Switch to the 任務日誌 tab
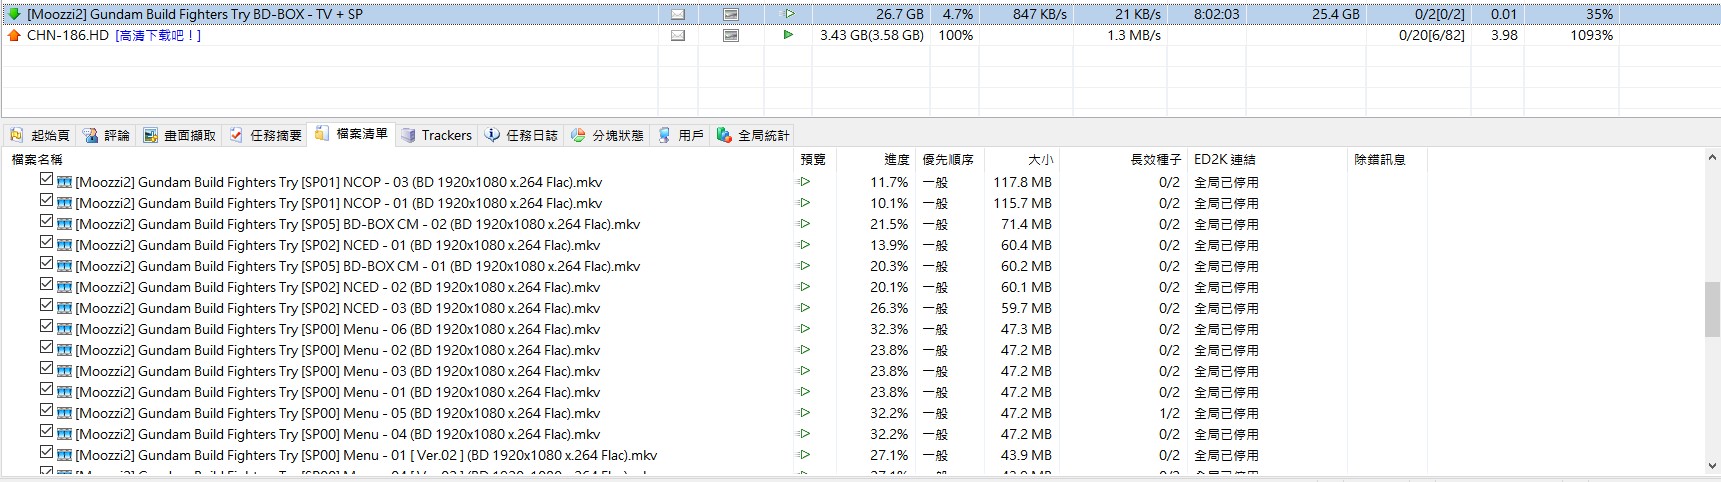1721x482 pixels. pyautogui.click(x=521, y=135)
